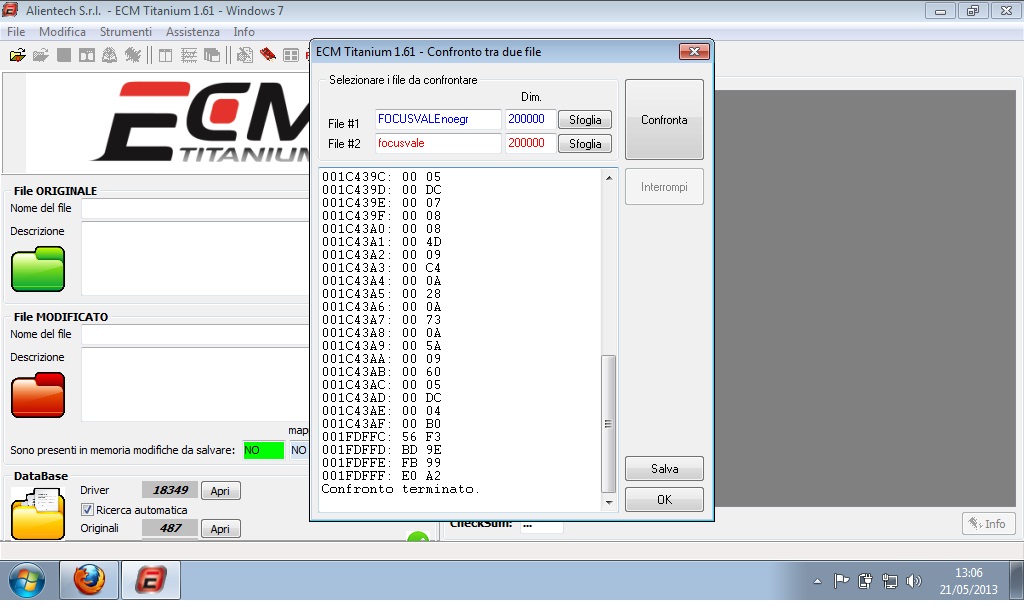Click Sfoglia for File #2
The width and height of the screenshot is (1024, 612).
(x=584, y=144)
